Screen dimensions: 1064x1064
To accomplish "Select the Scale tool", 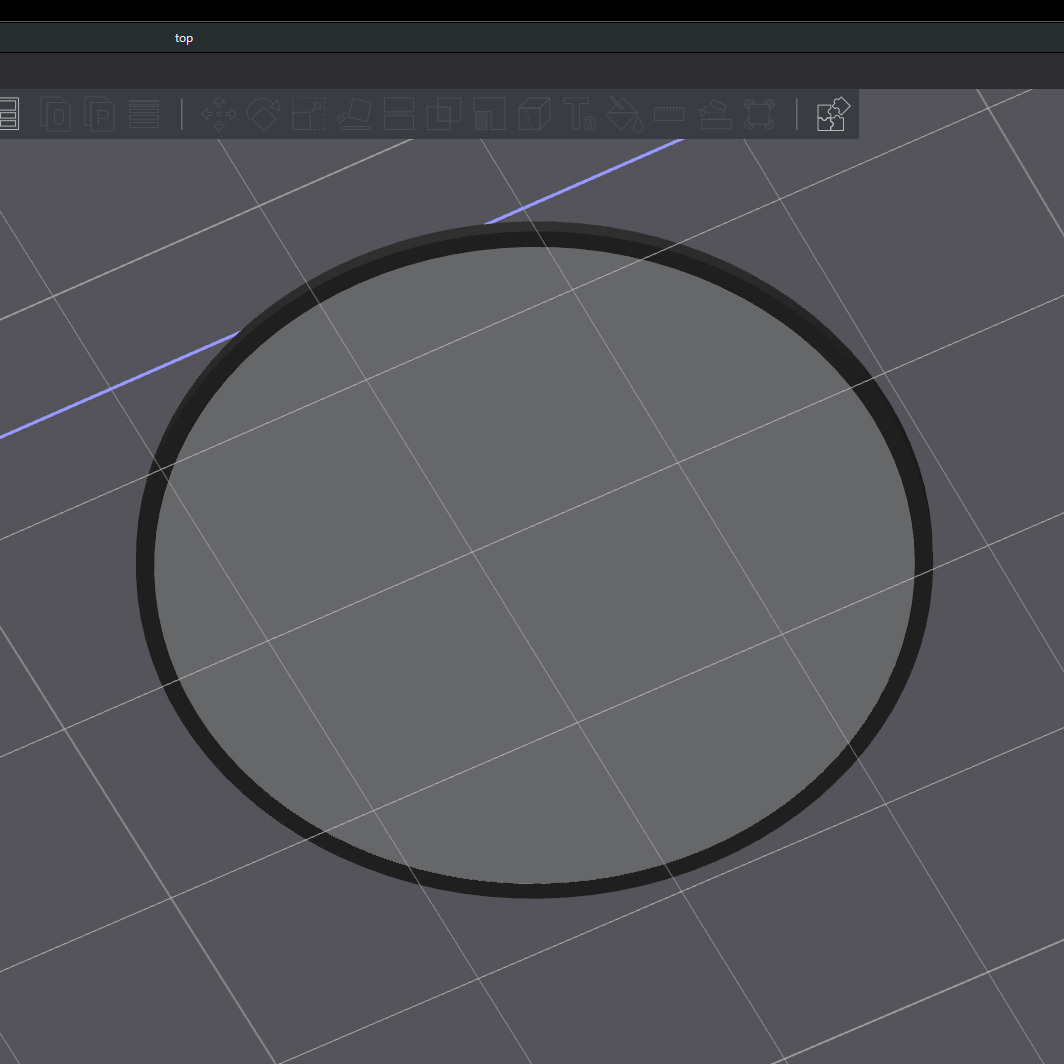I will 309,114.
